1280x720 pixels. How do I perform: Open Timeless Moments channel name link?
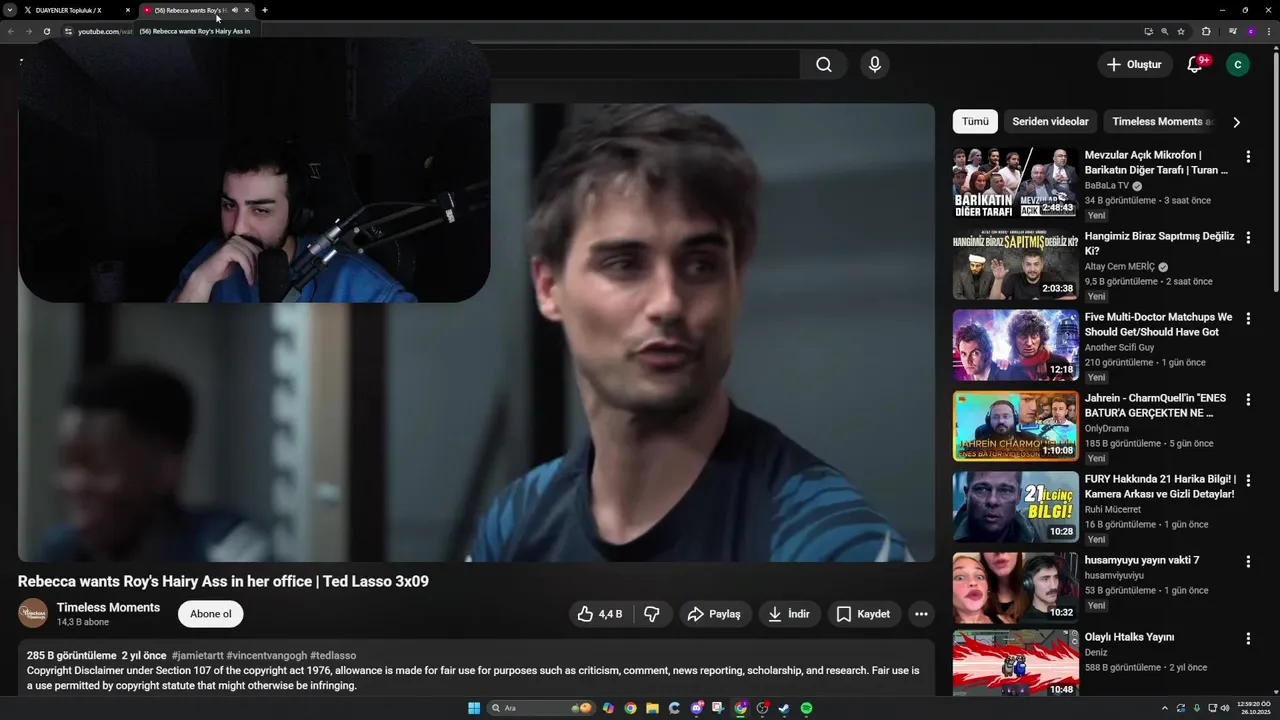click(108, 607)
